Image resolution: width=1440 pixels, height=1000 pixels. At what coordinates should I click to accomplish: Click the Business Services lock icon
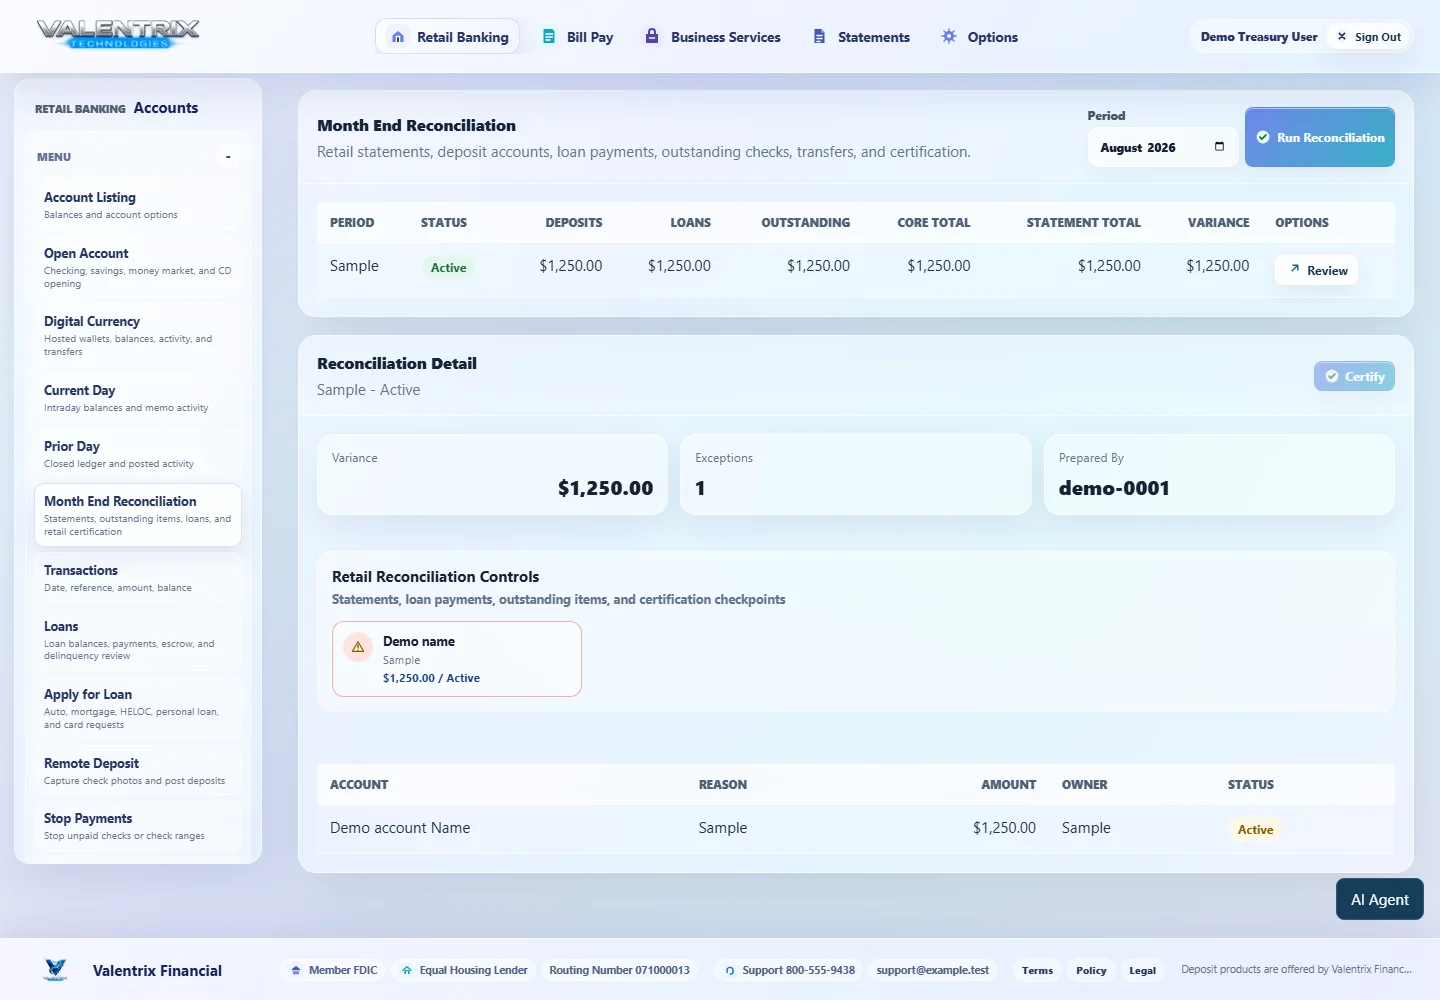tap(652, 36)
